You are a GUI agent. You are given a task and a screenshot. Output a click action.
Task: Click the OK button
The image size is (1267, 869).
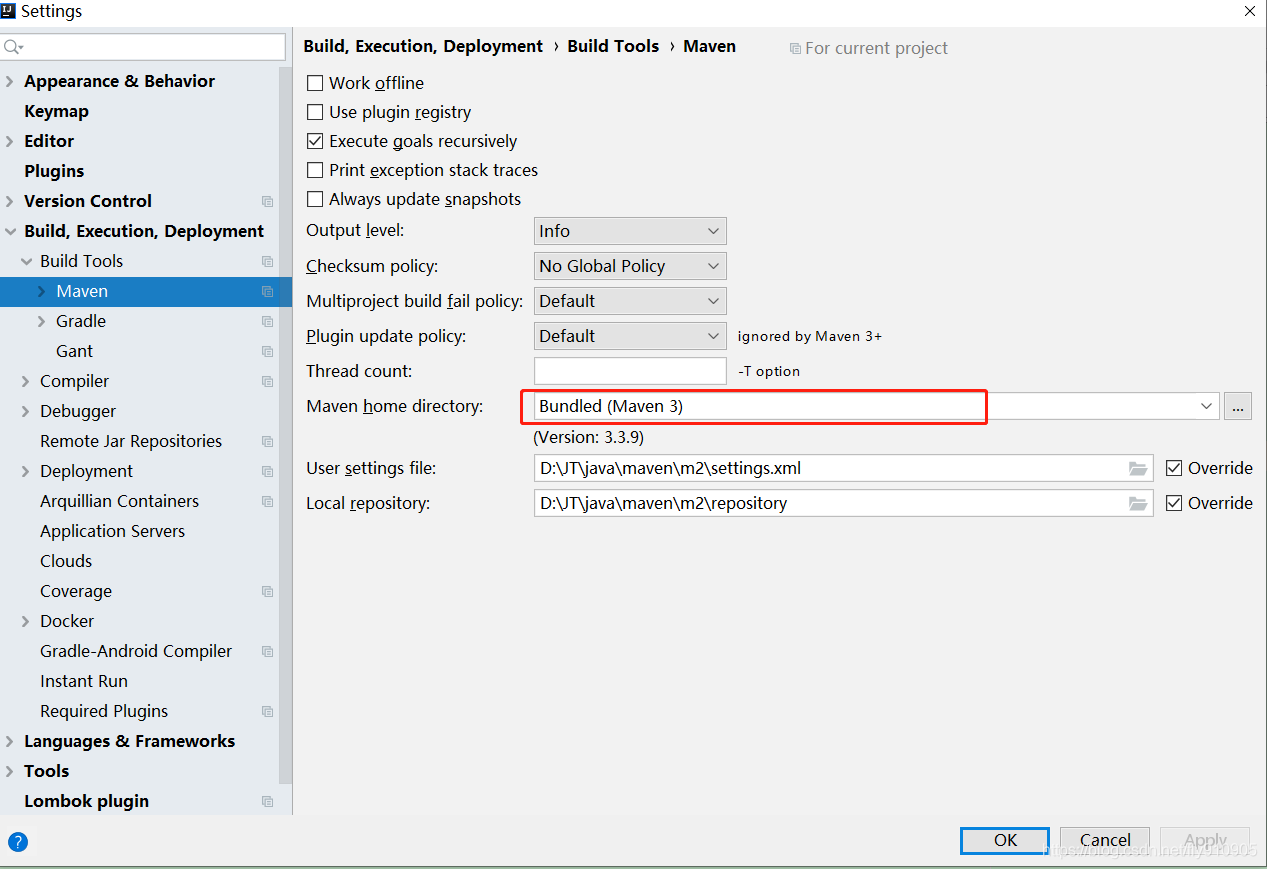1005,840
